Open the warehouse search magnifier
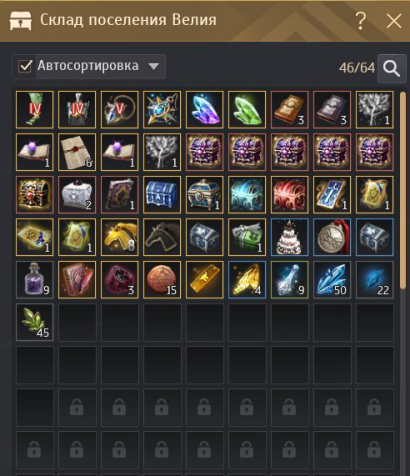The height and width of the screenshot is (476, 410). coord(391,68)
